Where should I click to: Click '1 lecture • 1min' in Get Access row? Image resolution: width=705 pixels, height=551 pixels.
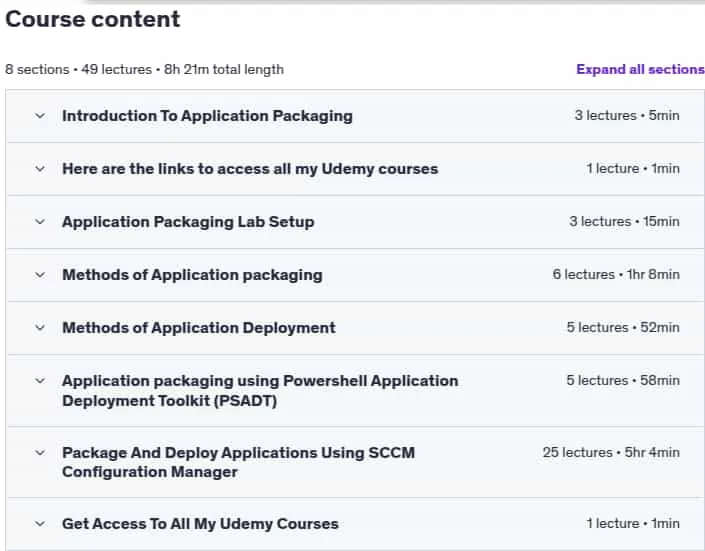tap(633, 524)
